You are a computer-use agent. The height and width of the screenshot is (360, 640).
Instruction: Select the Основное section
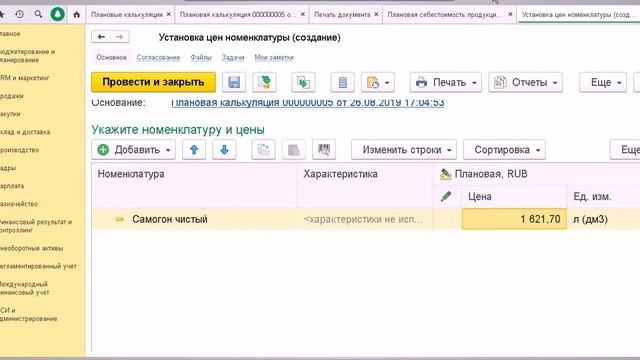(x=111, y=58)
